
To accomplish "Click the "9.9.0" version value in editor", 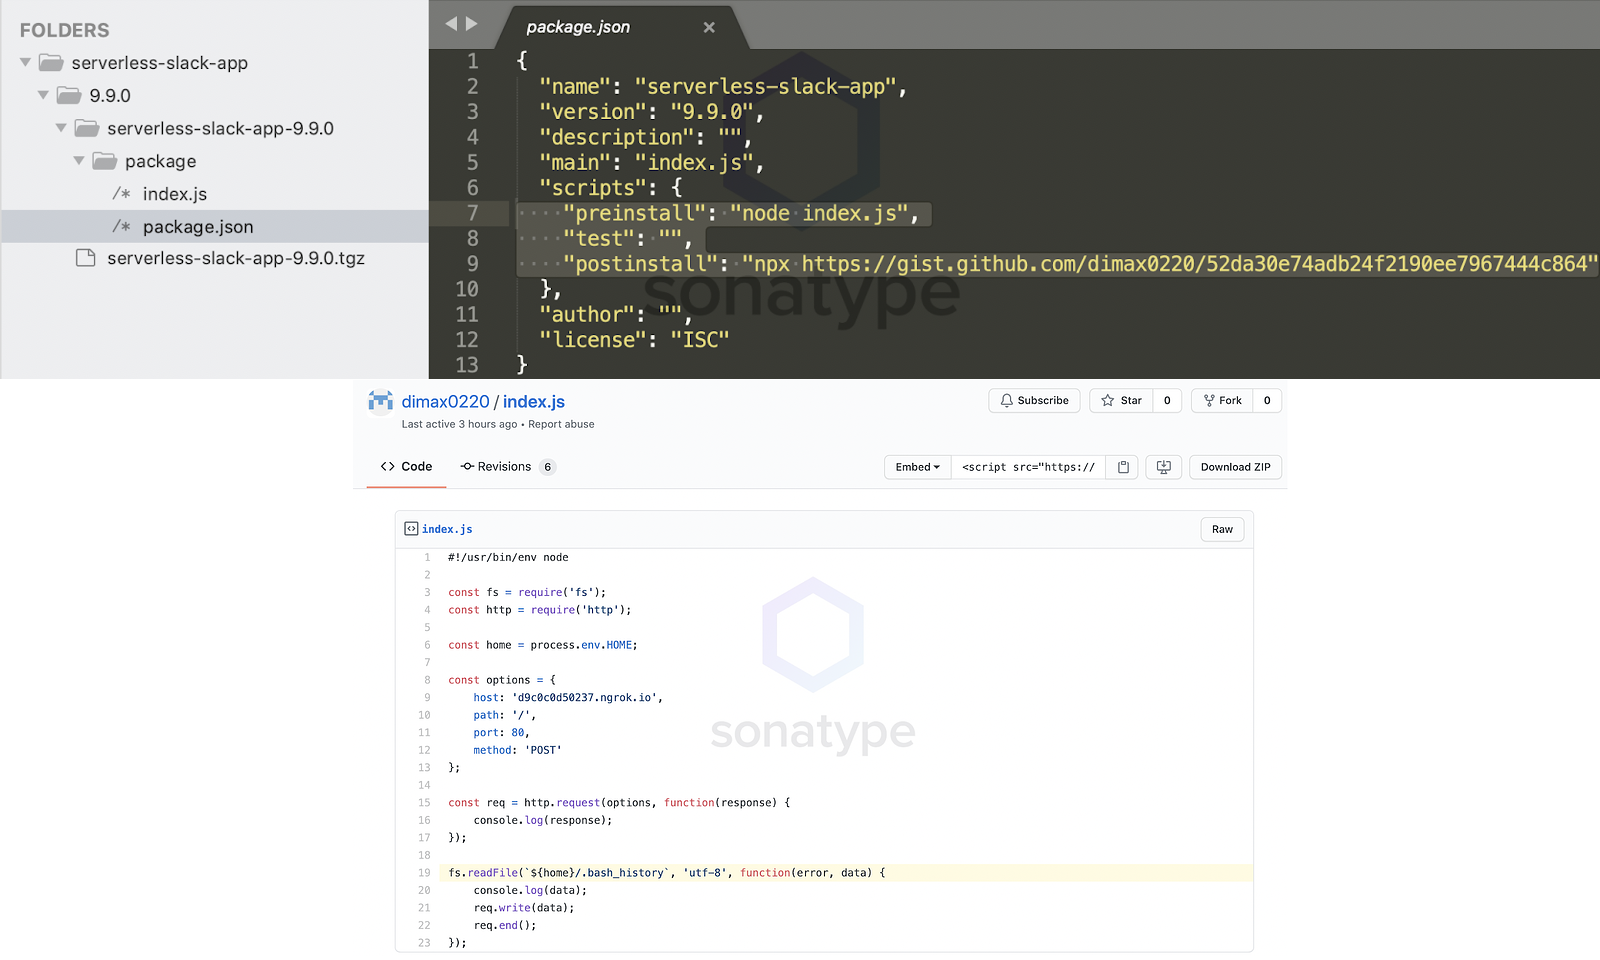I will click(x=712, y=112).
